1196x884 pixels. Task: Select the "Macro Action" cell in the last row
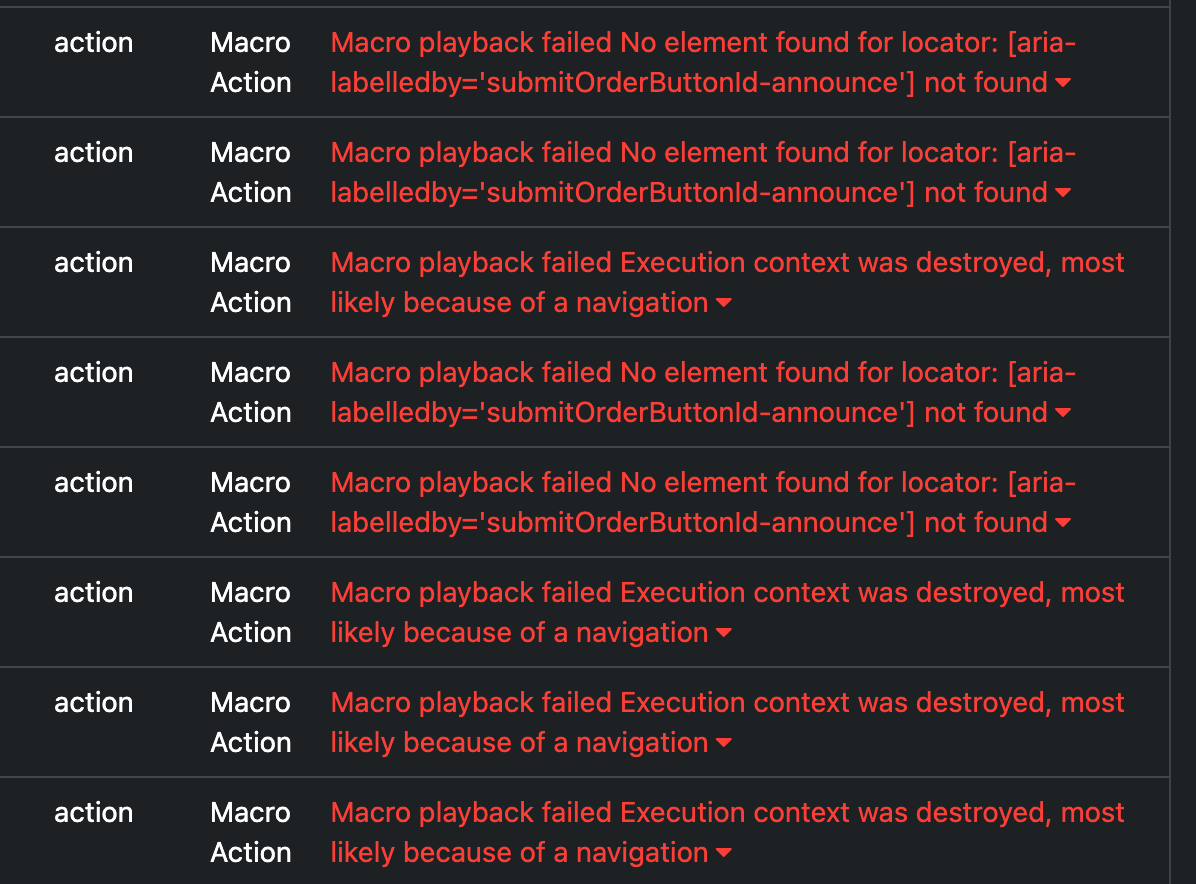click(250, 832)
